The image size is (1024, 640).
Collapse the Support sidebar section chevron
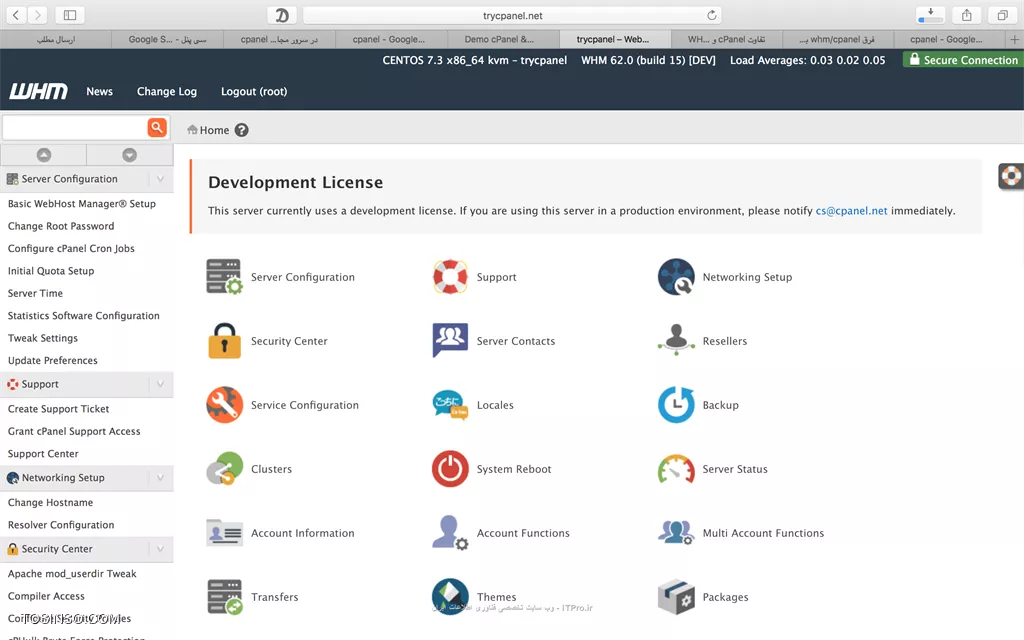tap(160, 384)
